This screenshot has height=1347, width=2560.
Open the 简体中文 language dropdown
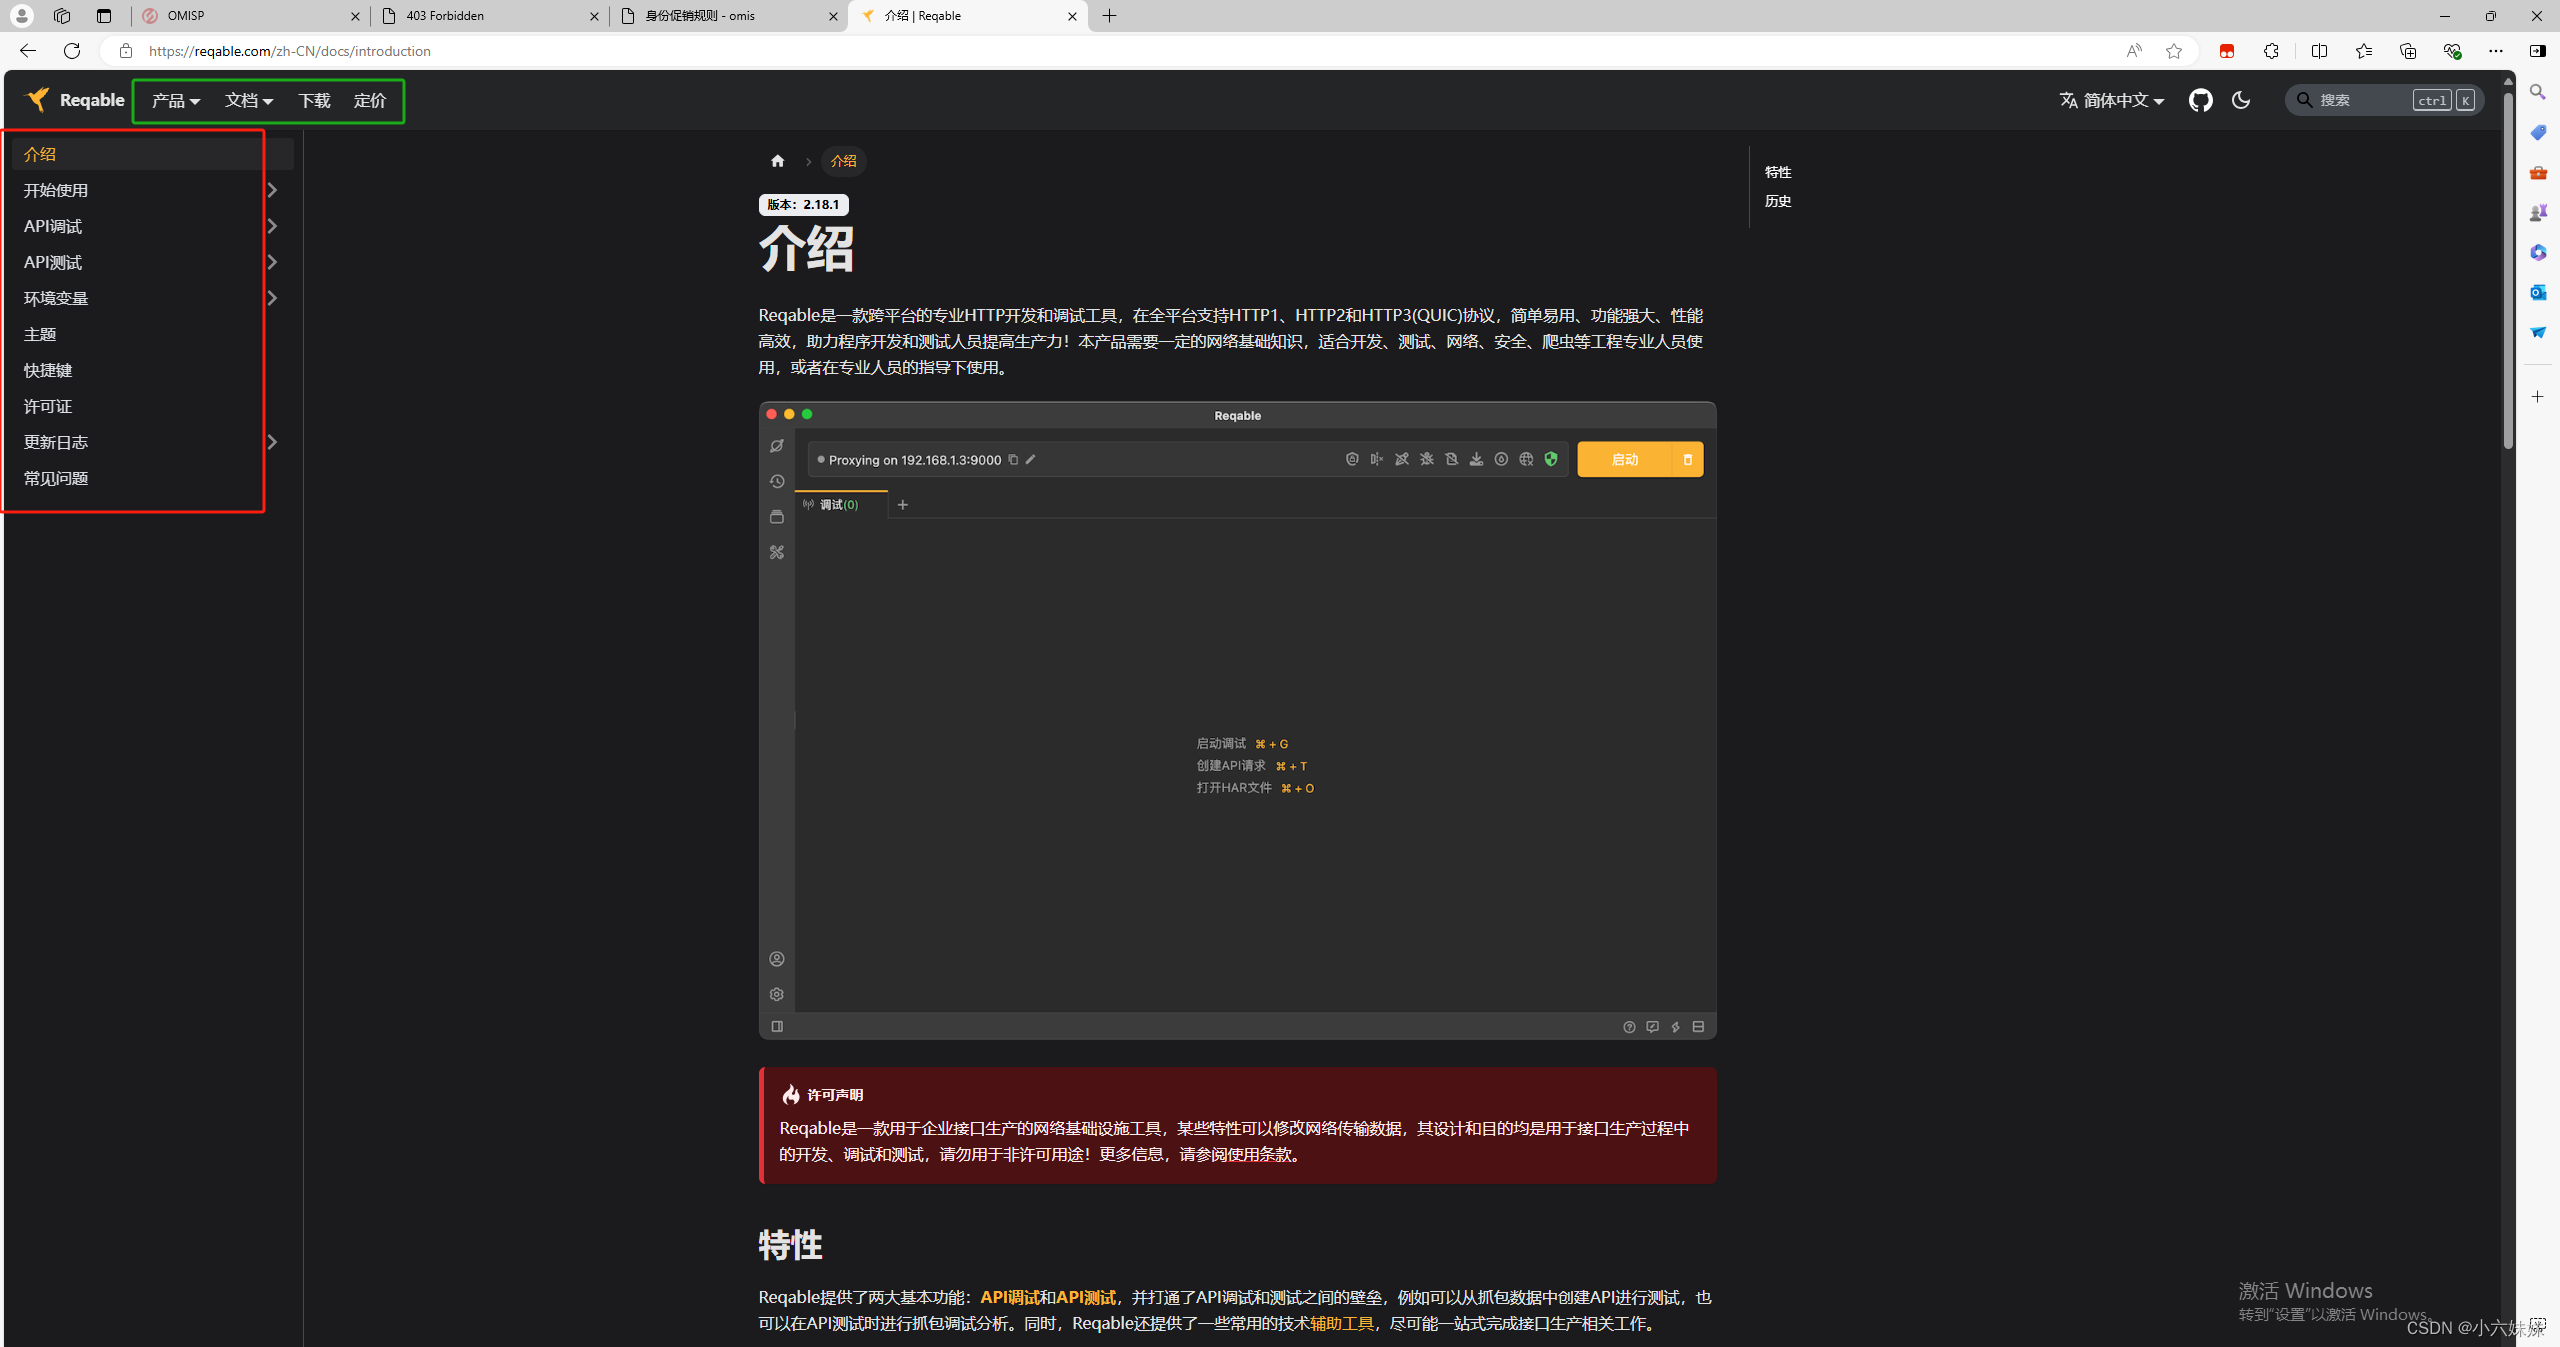[2110, 100]
